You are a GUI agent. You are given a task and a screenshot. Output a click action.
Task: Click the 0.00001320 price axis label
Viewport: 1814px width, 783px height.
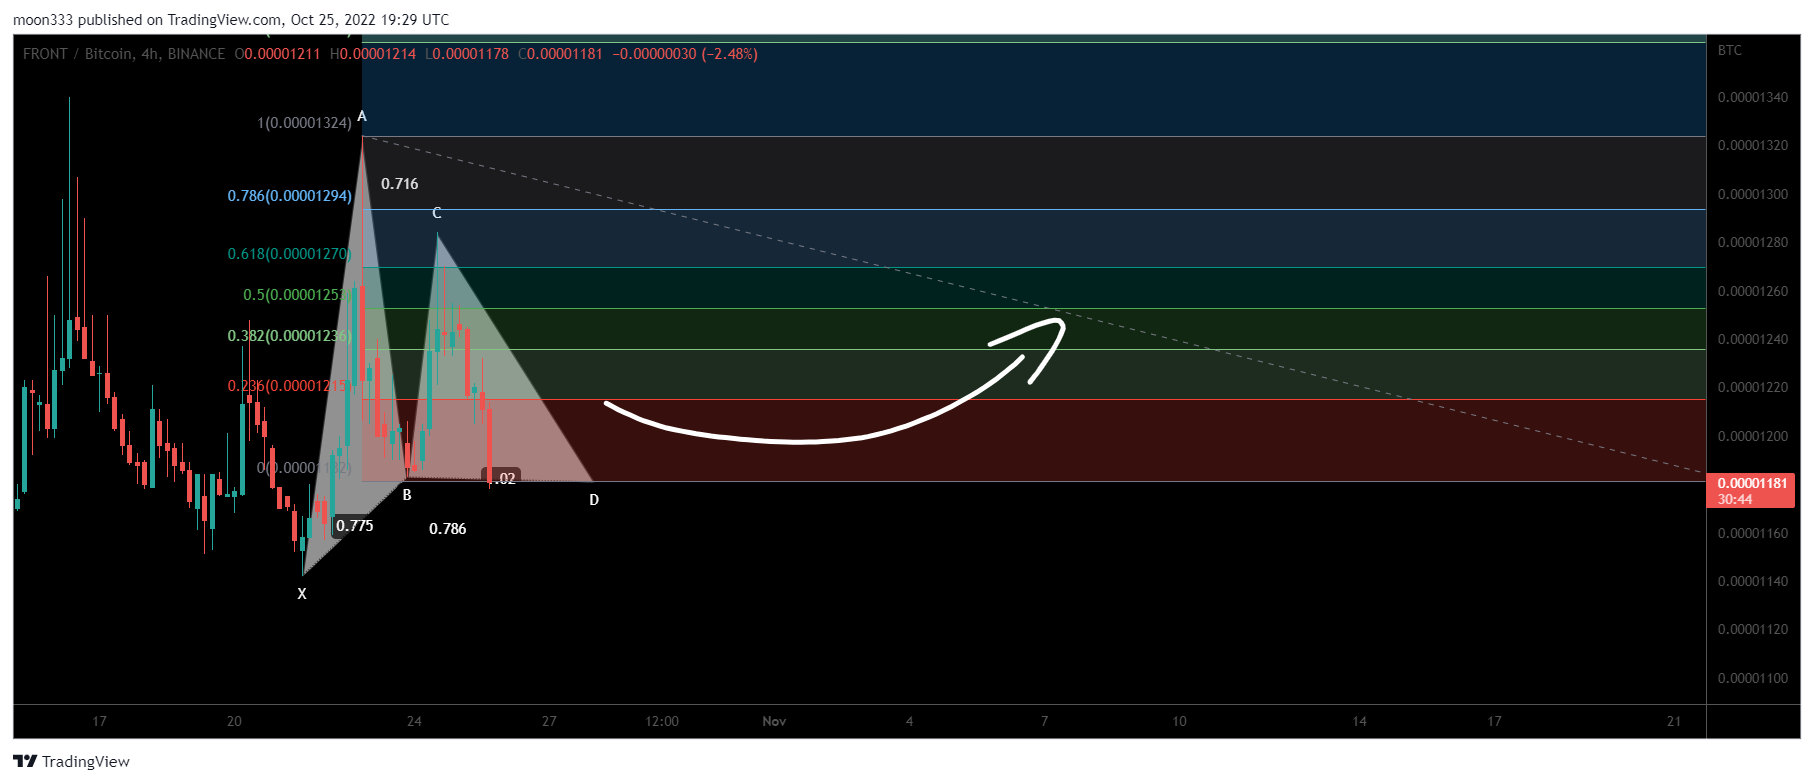click(x=1753, y=145)
